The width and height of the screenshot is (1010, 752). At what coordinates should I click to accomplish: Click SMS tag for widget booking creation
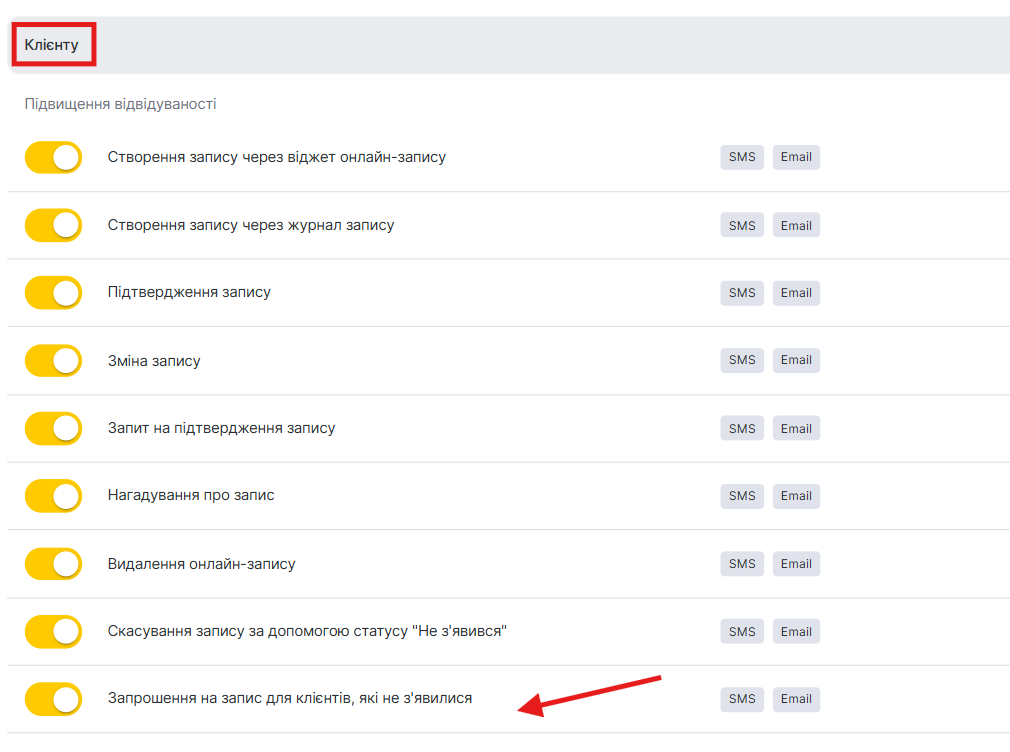point(742,157)
